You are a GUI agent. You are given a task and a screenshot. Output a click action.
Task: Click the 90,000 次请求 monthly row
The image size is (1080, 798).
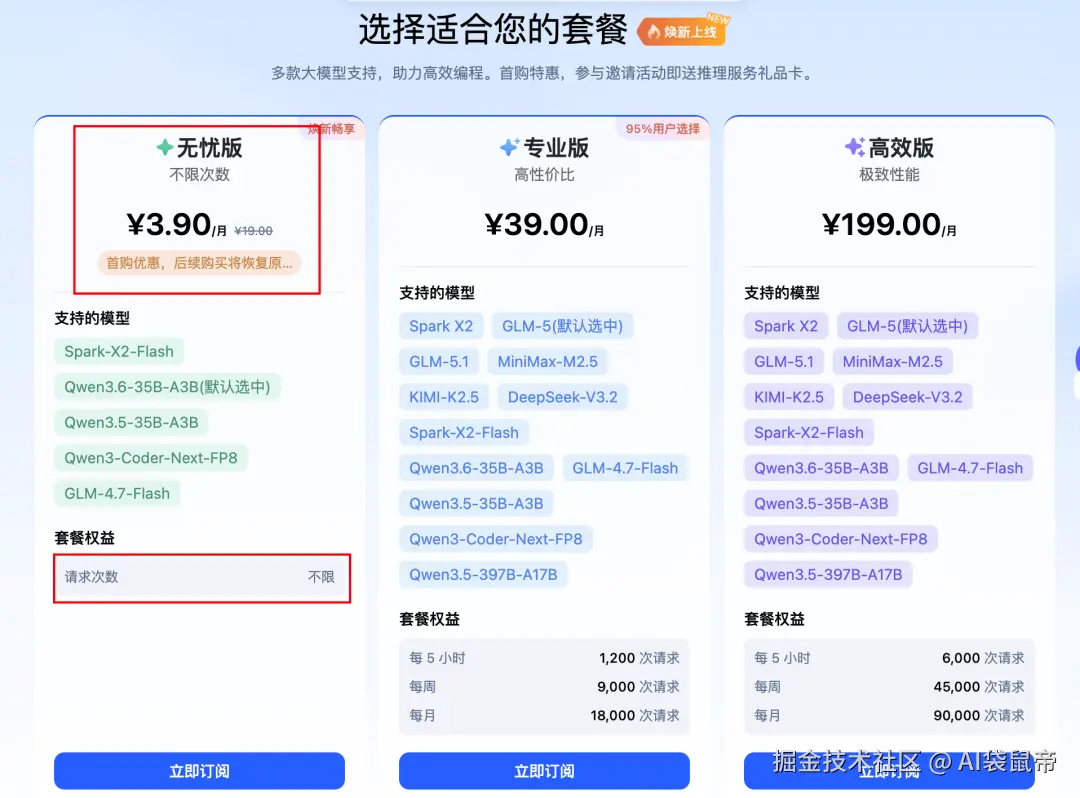(x=889, y=715)
